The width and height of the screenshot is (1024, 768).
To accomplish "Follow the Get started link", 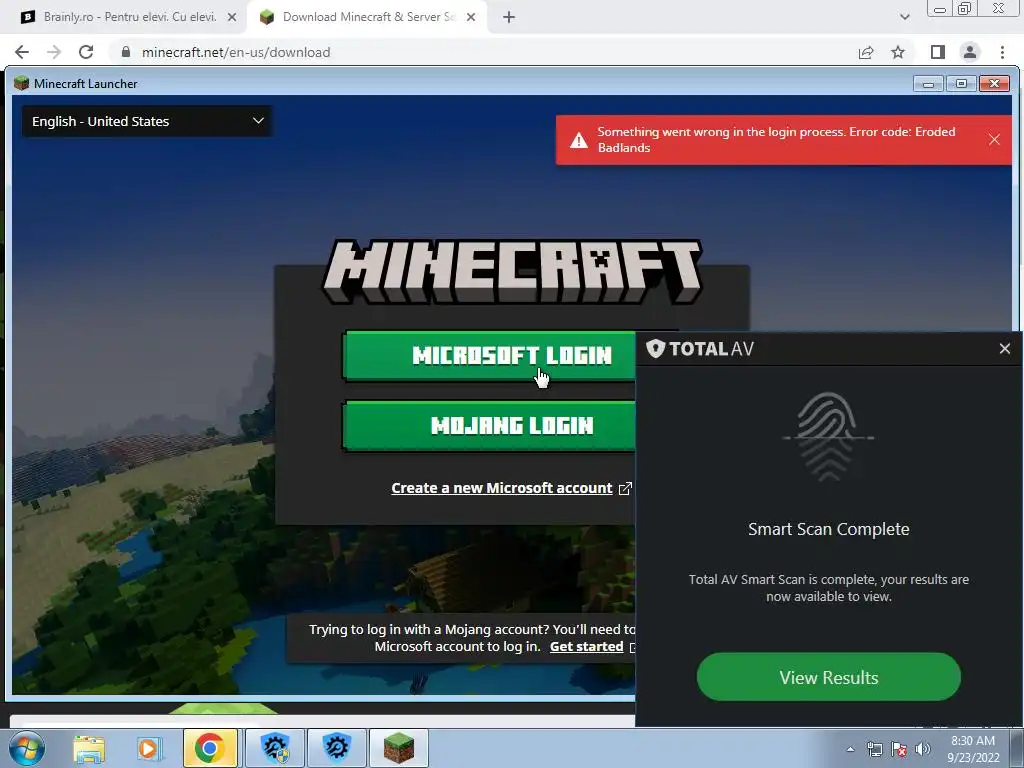I will pos(586,647).
